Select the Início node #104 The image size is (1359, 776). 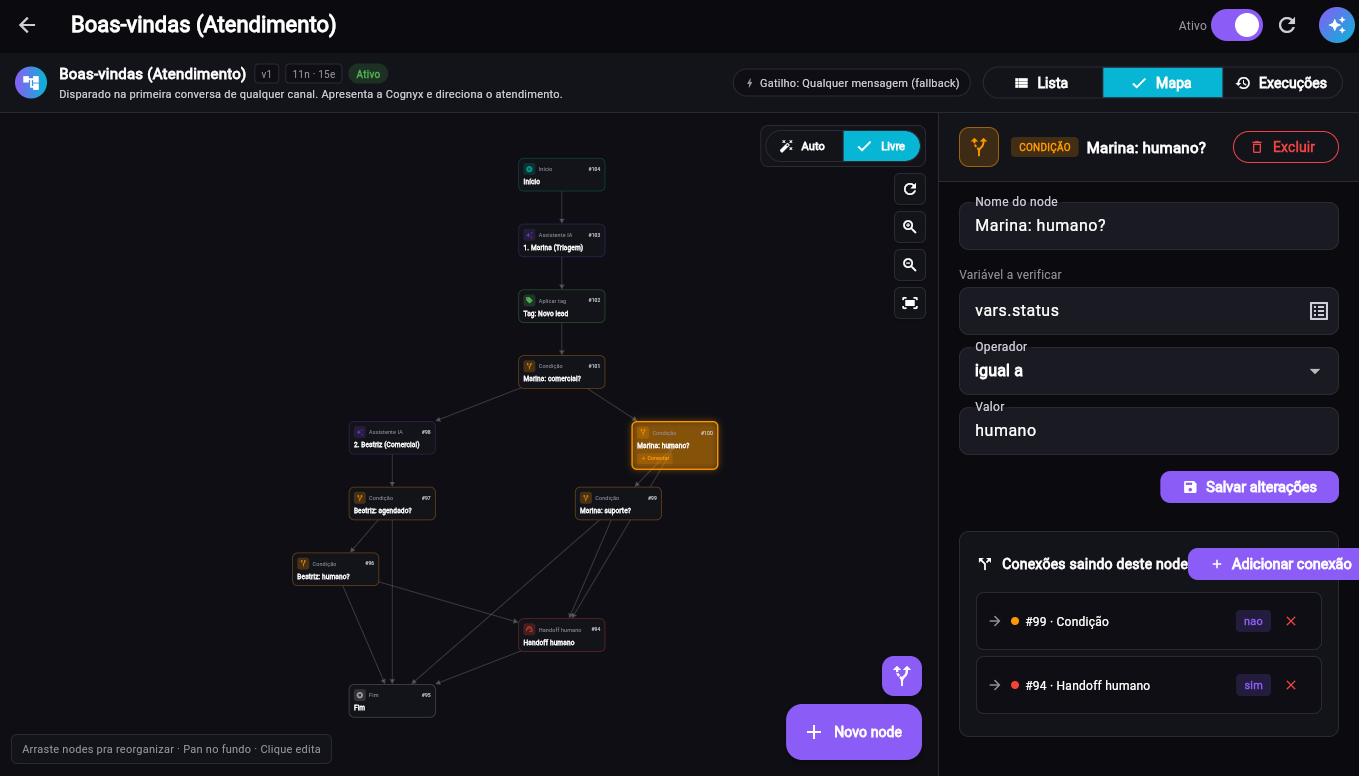coord(561,175)
